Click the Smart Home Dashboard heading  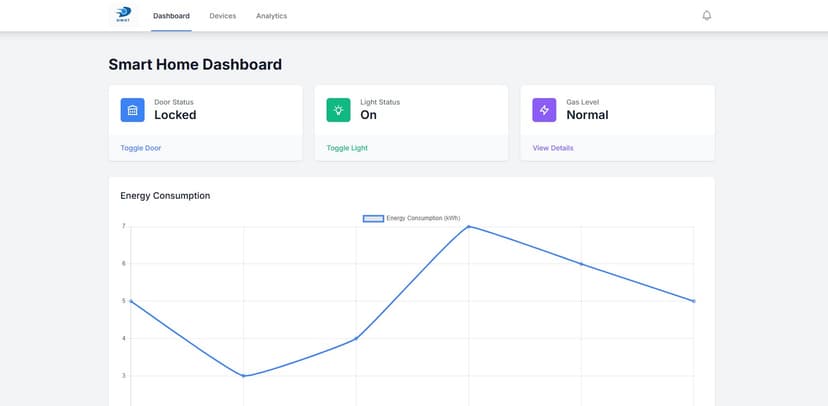[x=195, y=64]
